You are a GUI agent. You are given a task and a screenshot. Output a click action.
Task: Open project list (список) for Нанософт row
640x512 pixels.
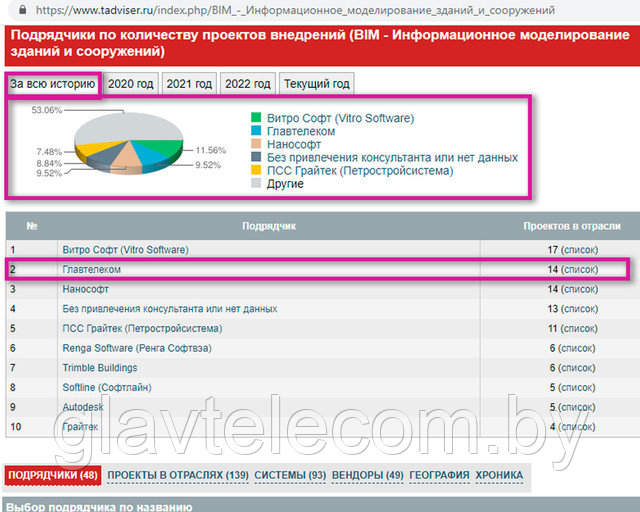[x=579, y=289]
